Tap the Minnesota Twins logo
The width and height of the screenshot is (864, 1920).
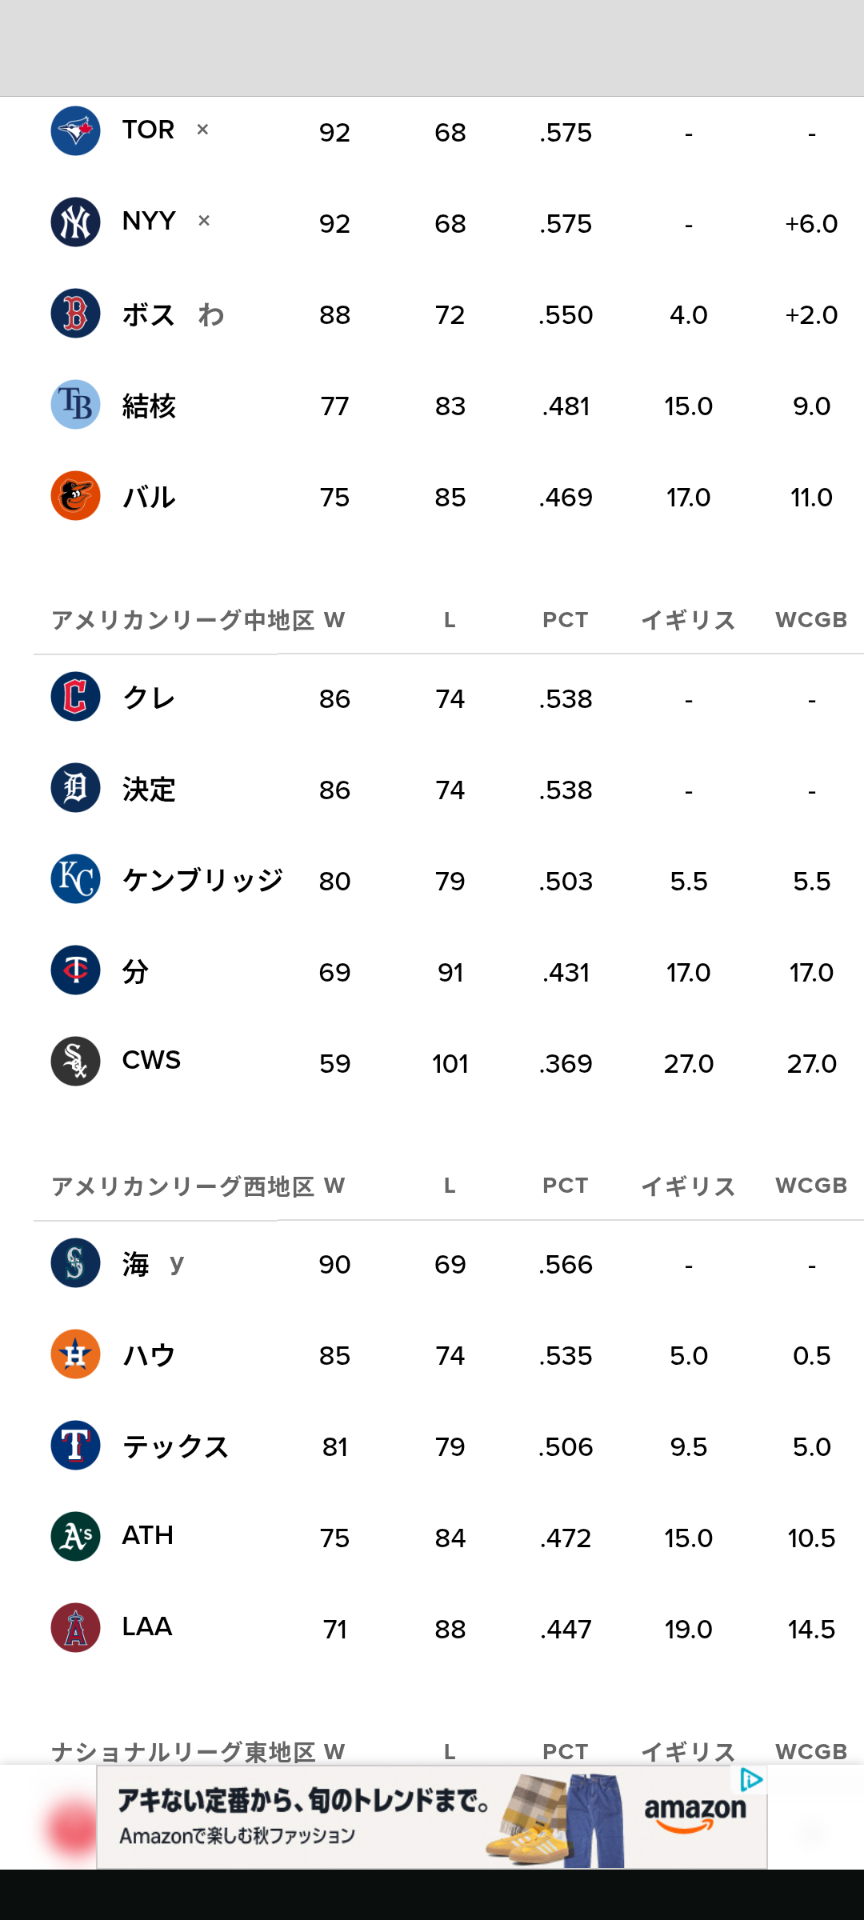[x=75, y=970]
